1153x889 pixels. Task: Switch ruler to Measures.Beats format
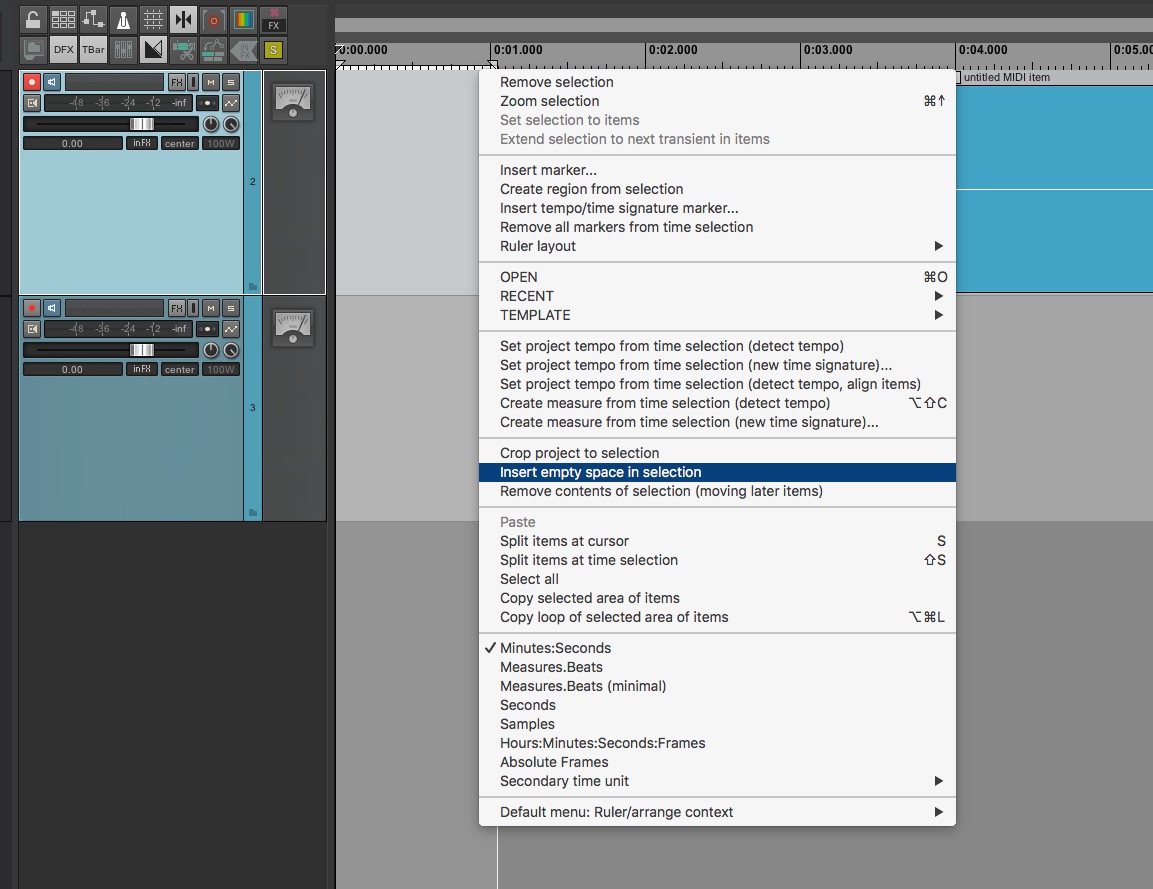click(717, 667)
